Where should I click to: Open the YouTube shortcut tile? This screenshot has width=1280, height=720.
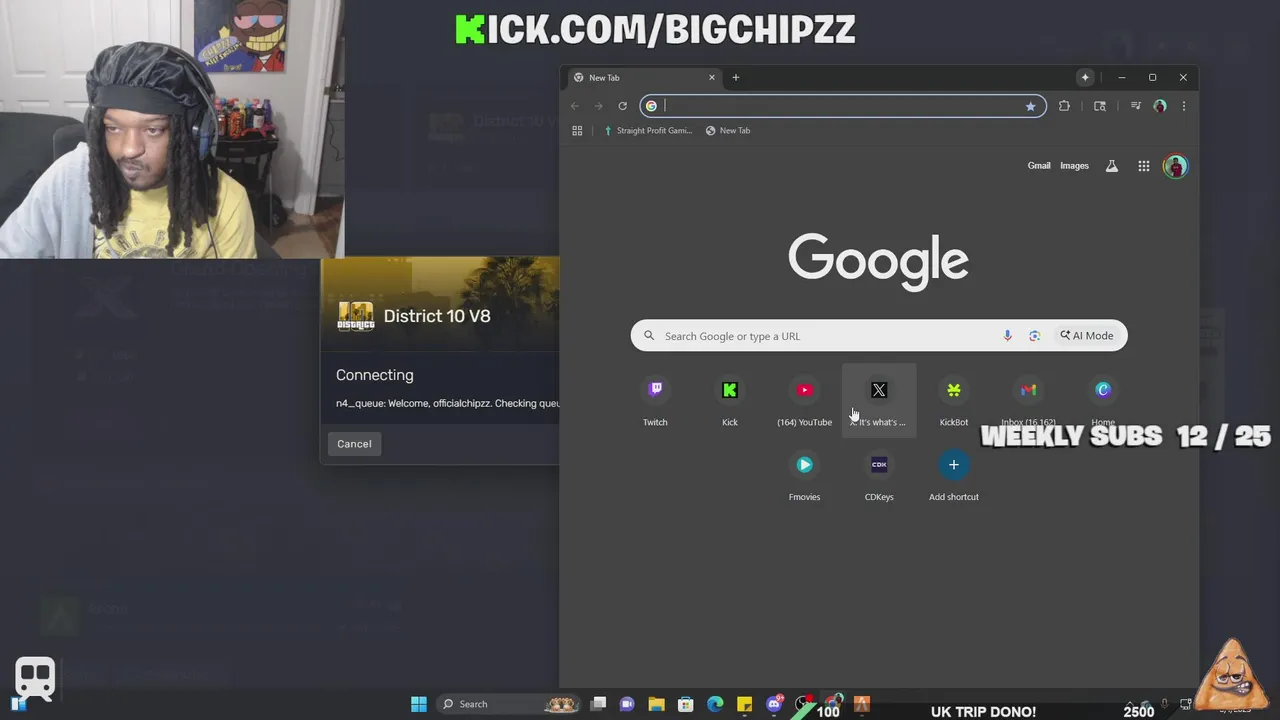[x=804, y=401]
